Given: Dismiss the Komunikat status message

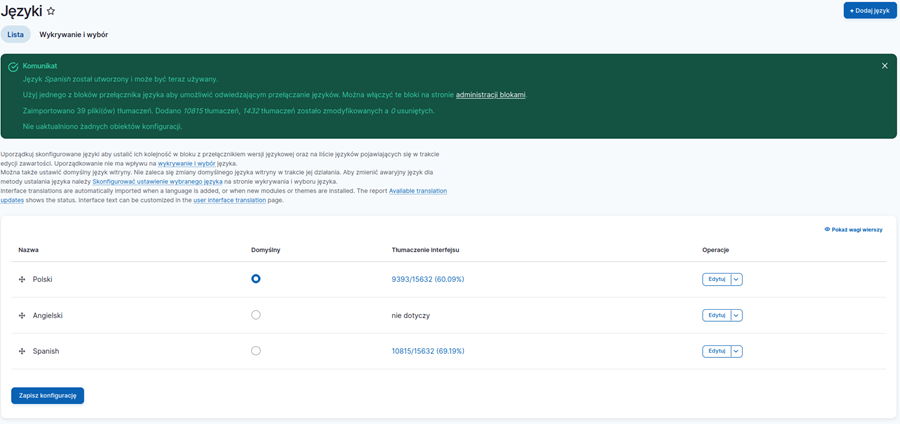Looking at the screenshot, I should click(x=884, y=66).
